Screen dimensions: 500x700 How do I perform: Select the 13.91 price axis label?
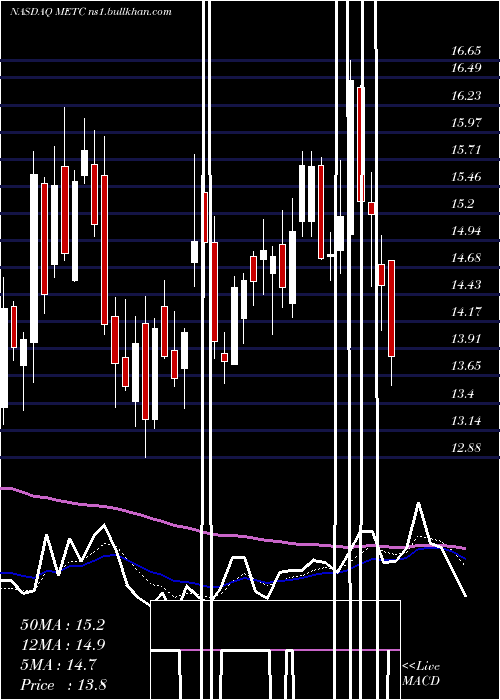(x=466, y=339)
